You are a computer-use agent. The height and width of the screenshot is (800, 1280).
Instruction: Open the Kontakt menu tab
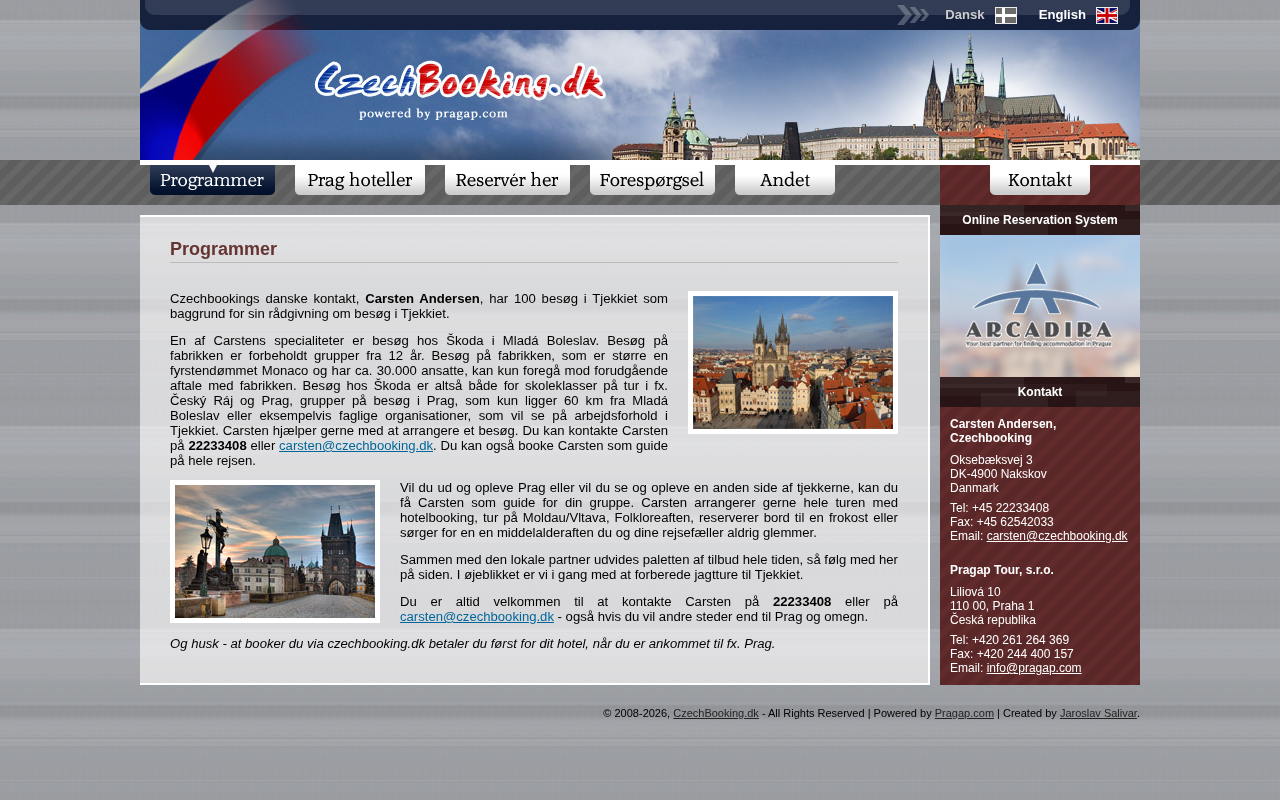1040,180
